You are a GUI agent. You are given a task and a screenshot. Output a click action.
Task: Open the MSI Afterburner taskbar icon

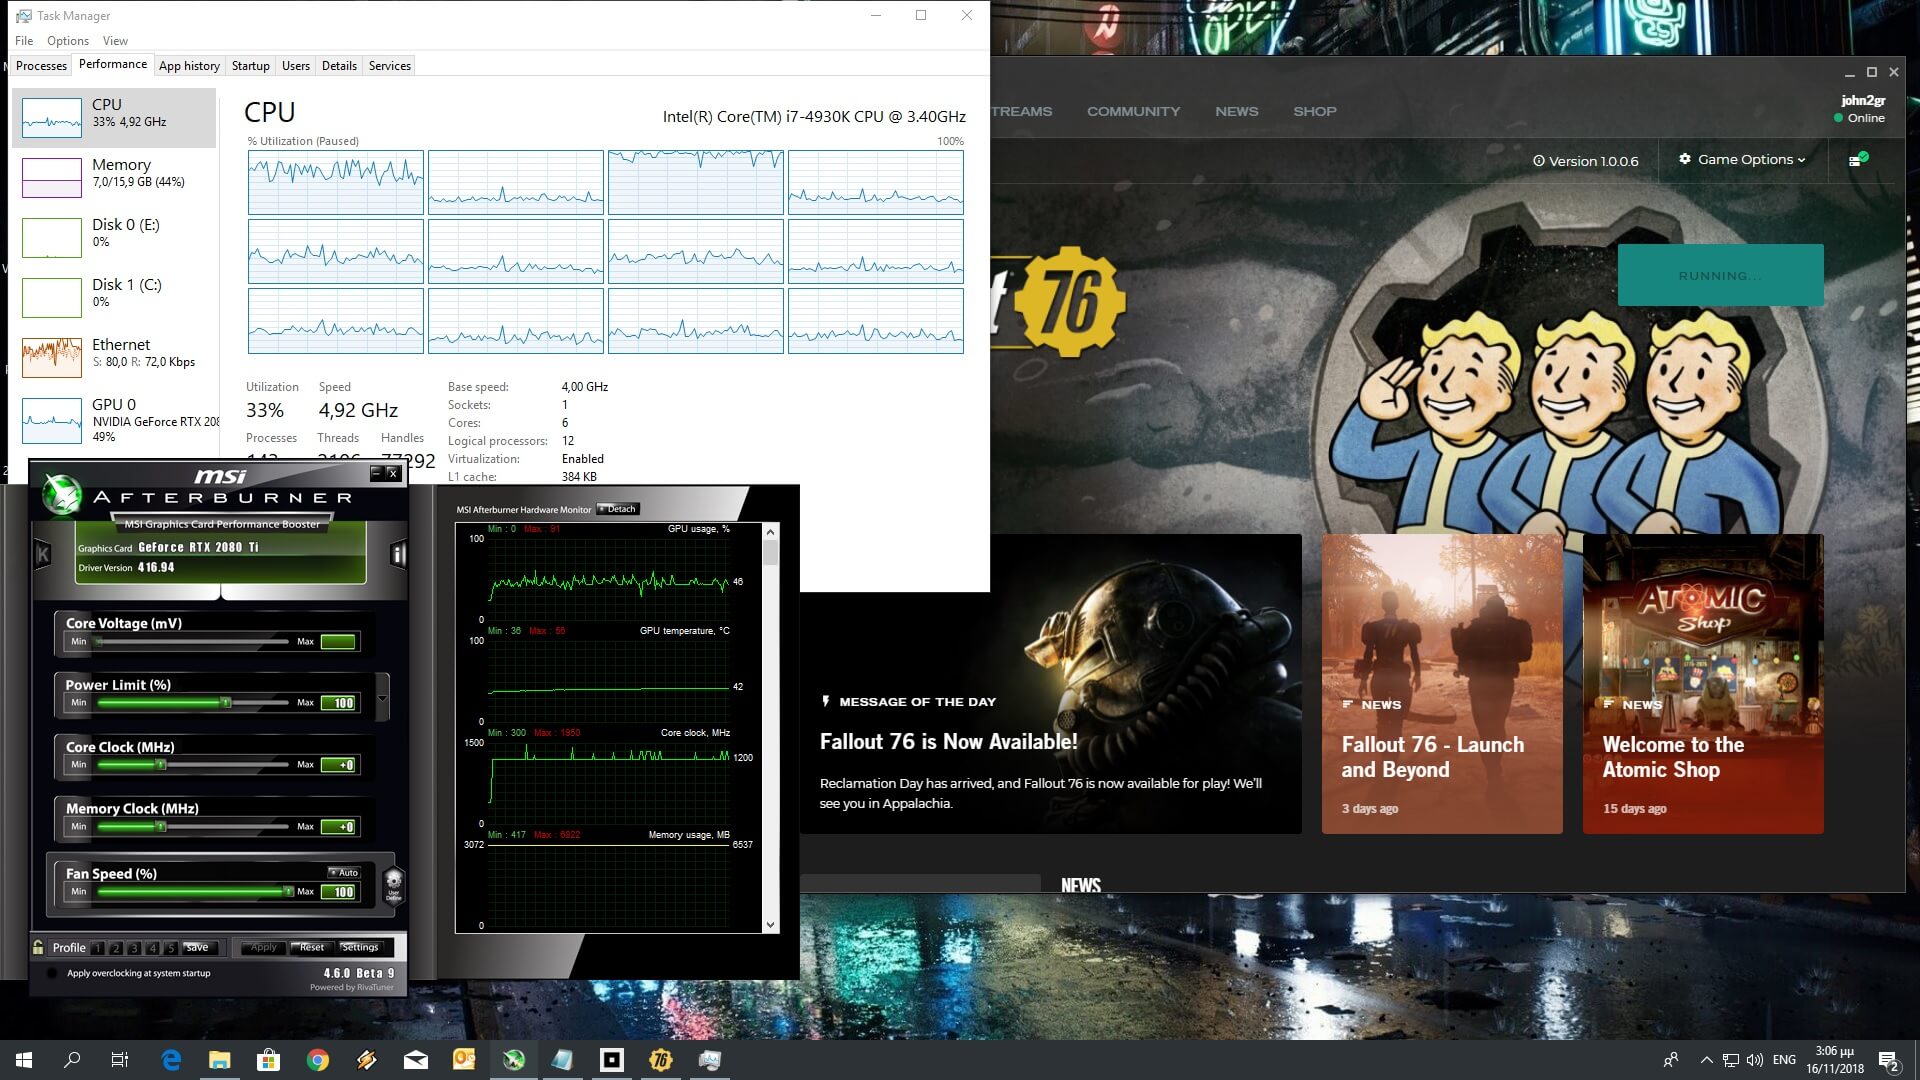click(x=513, y=1060)
